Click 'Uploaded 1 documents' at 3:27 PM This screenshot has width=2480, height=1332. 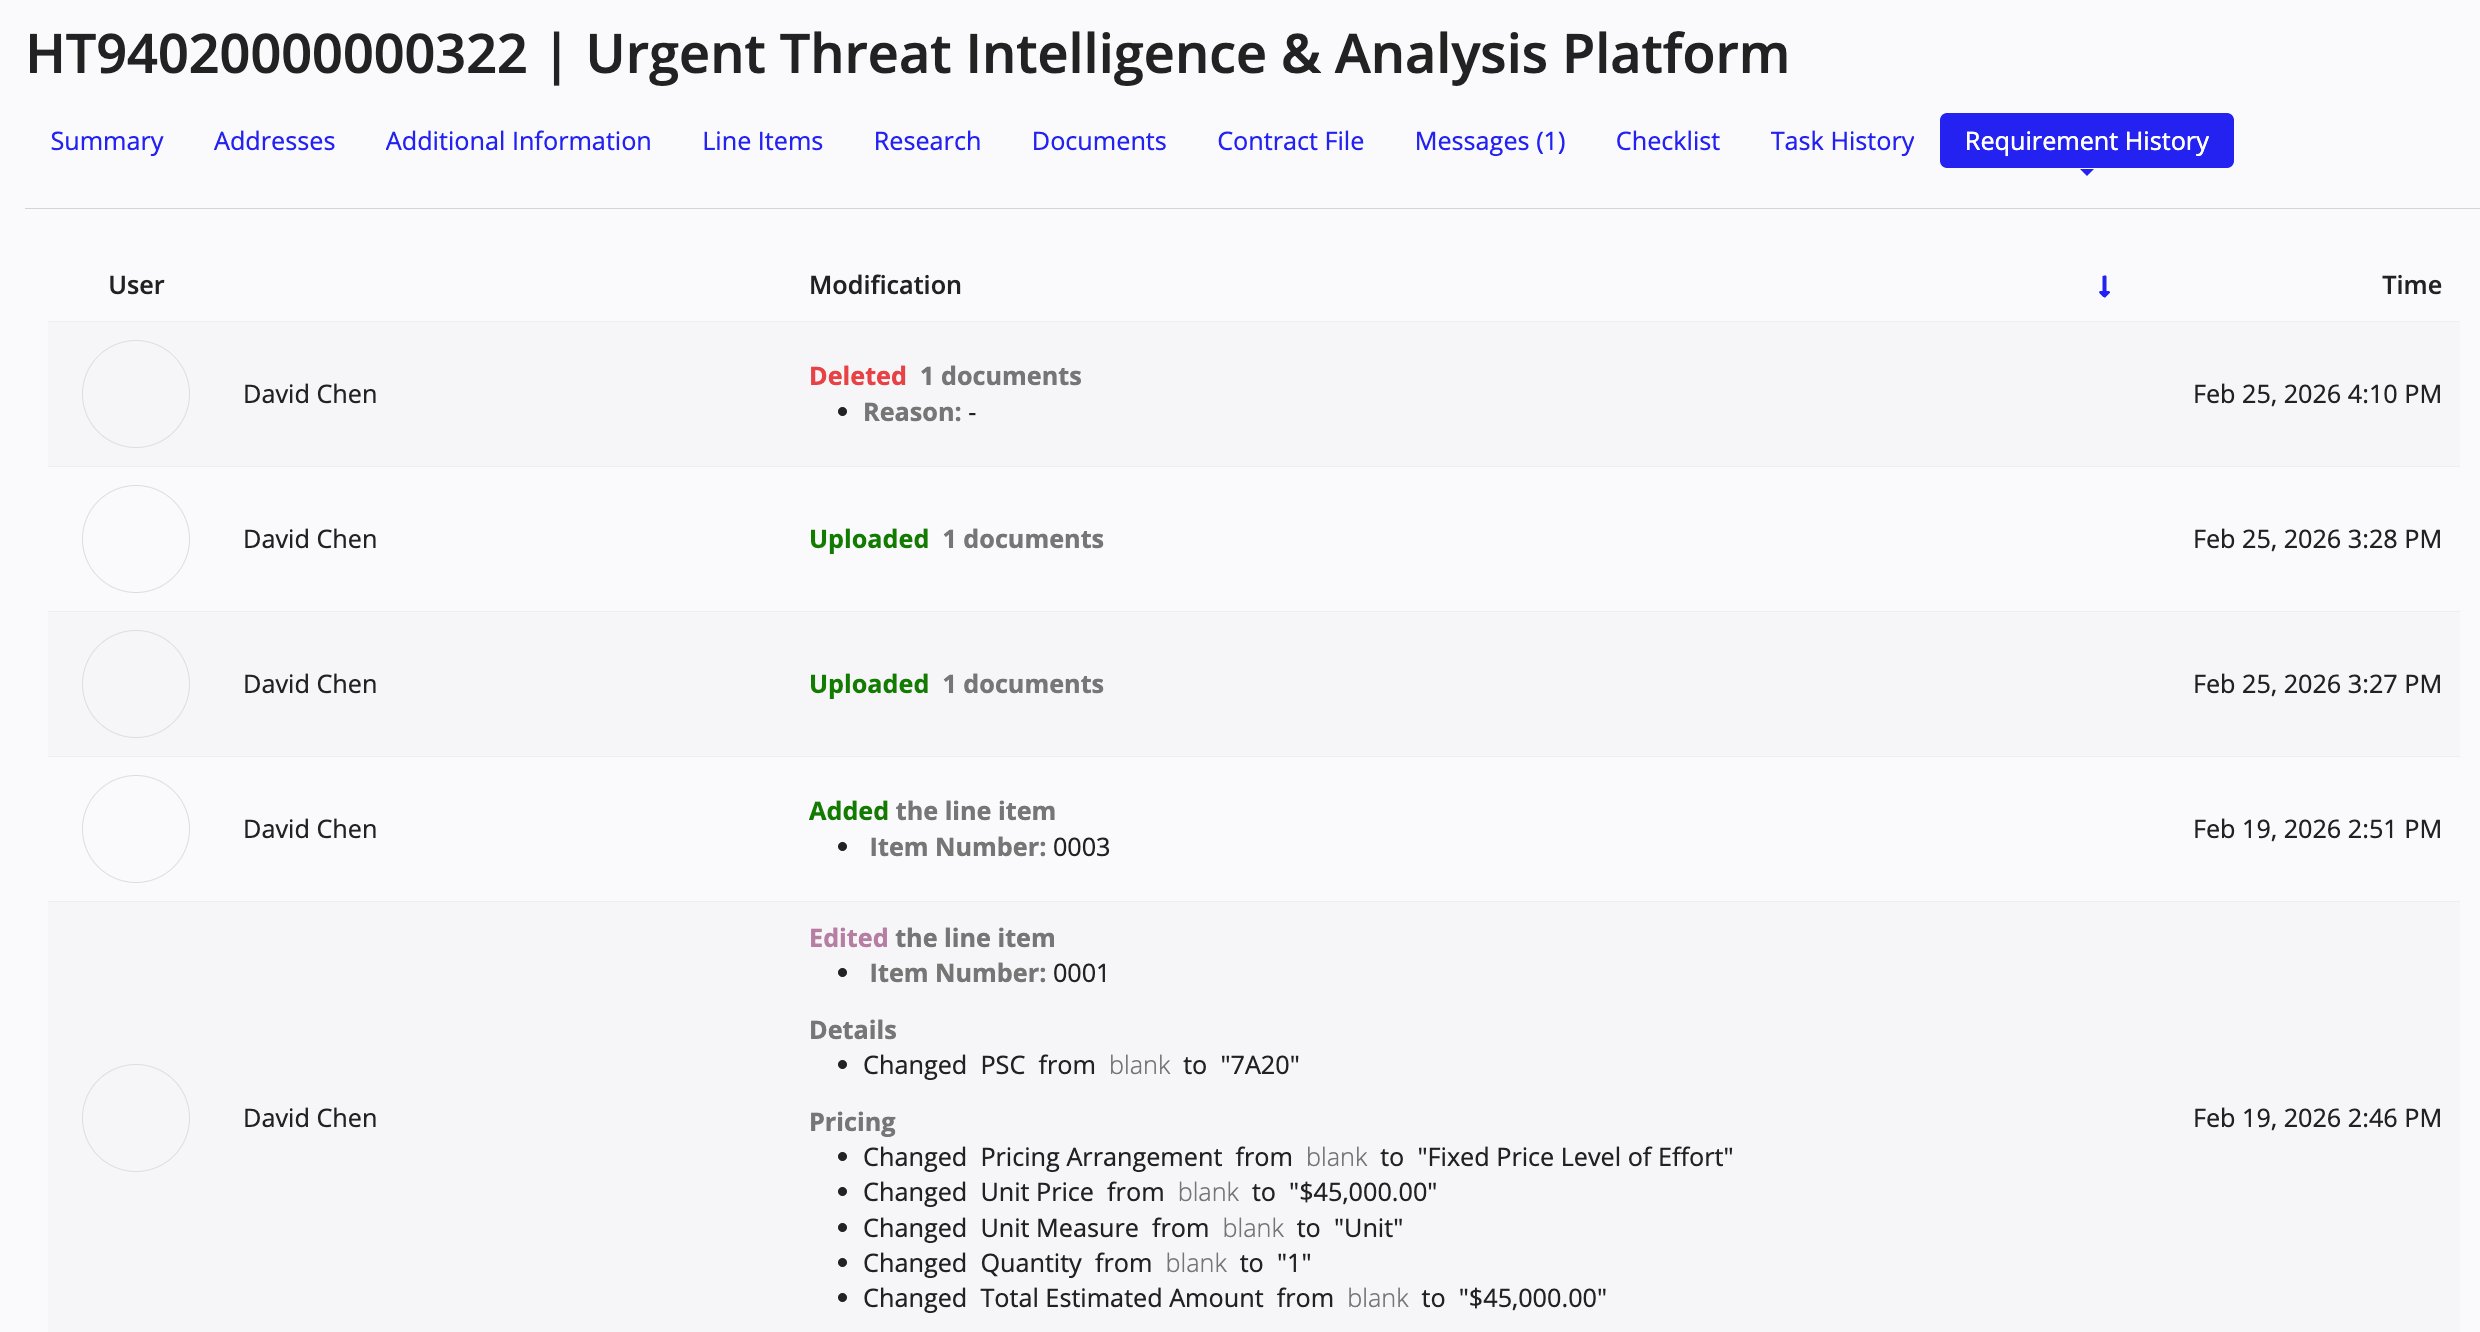coord(956,684)
